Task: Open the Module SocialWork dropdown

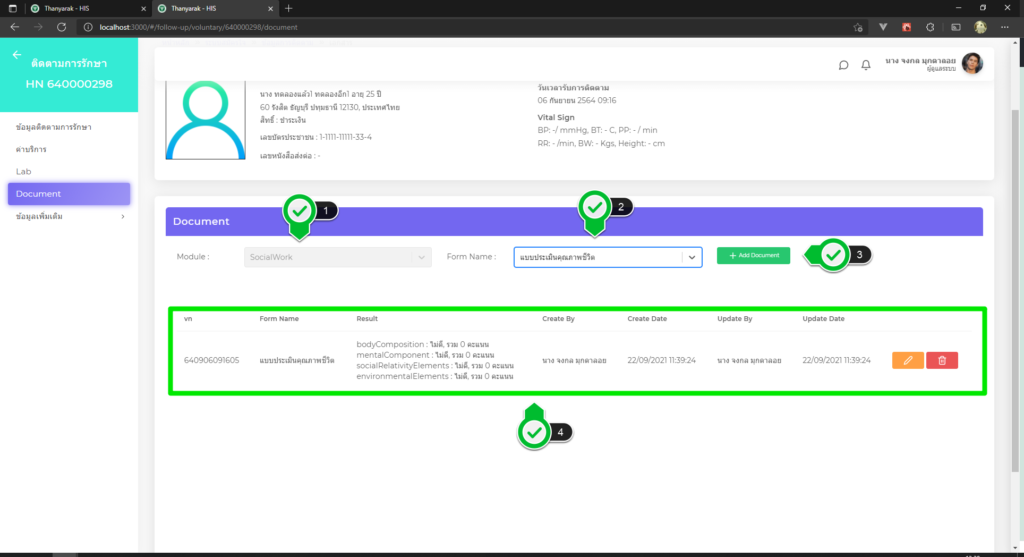Action: (x=337, y=257)
